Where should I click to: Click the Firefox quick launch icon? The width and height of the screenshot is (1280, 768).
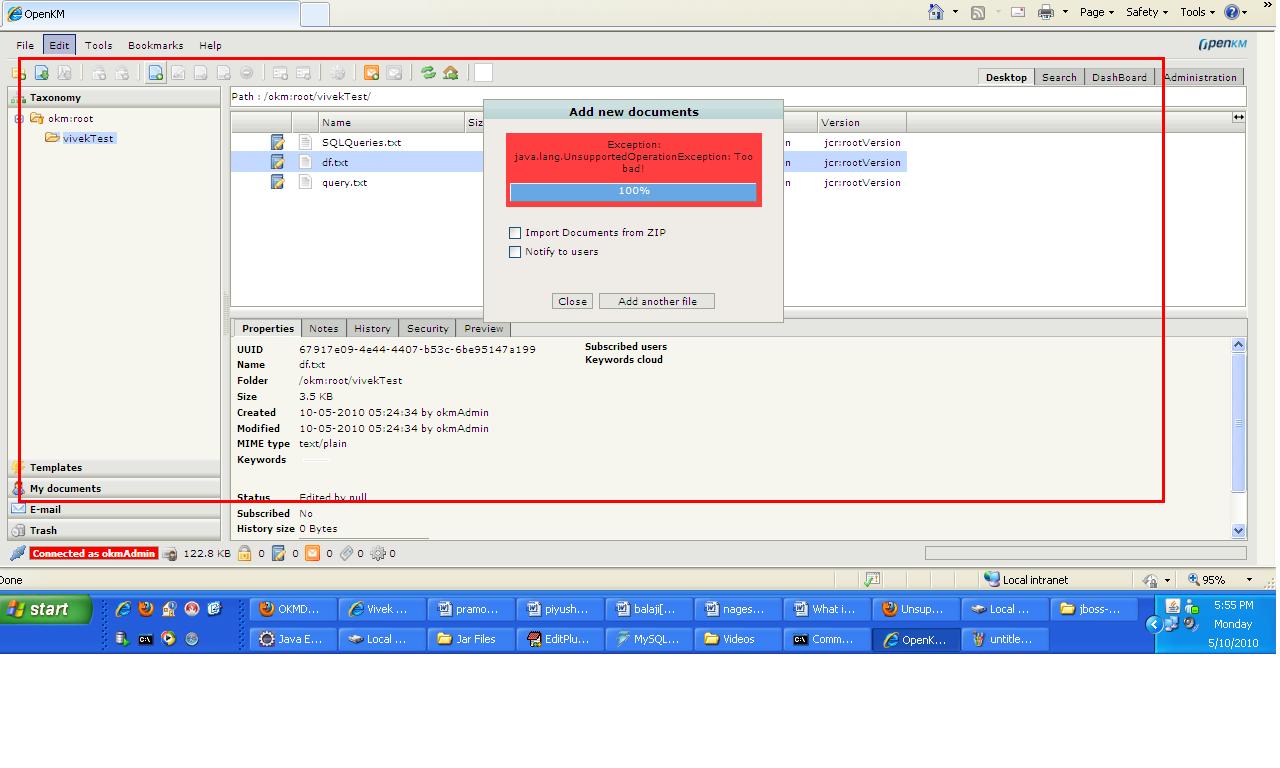pyautogui.click(x=146, y=608)
